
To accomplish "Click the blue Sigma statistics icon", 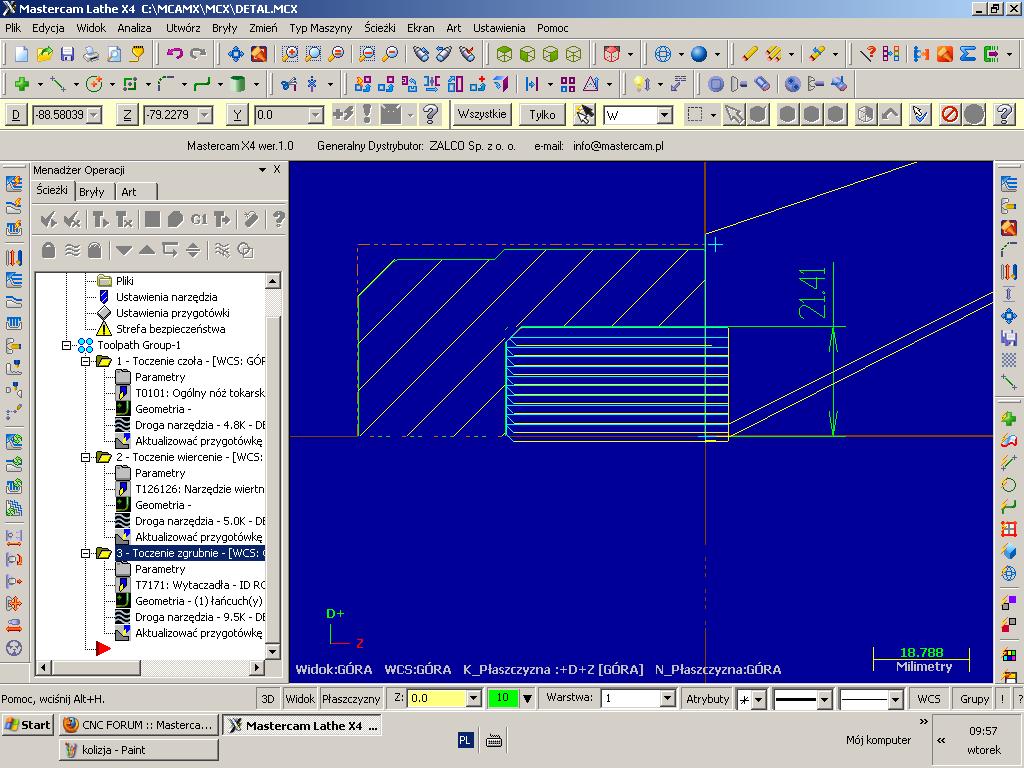I will (967, 54).
